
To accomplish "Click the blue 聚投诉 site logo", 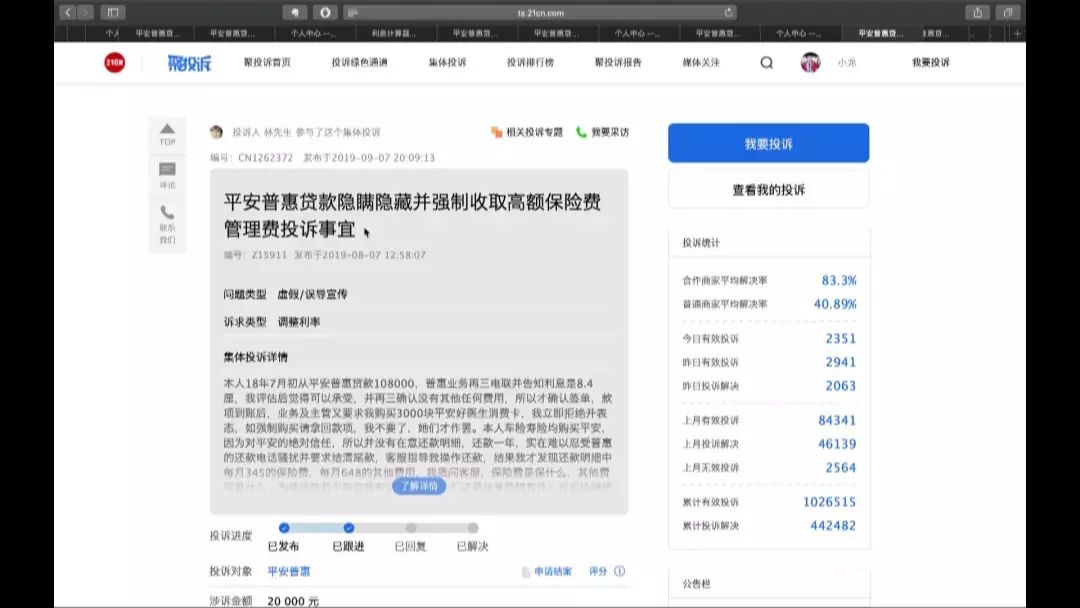I will (189, 63).
